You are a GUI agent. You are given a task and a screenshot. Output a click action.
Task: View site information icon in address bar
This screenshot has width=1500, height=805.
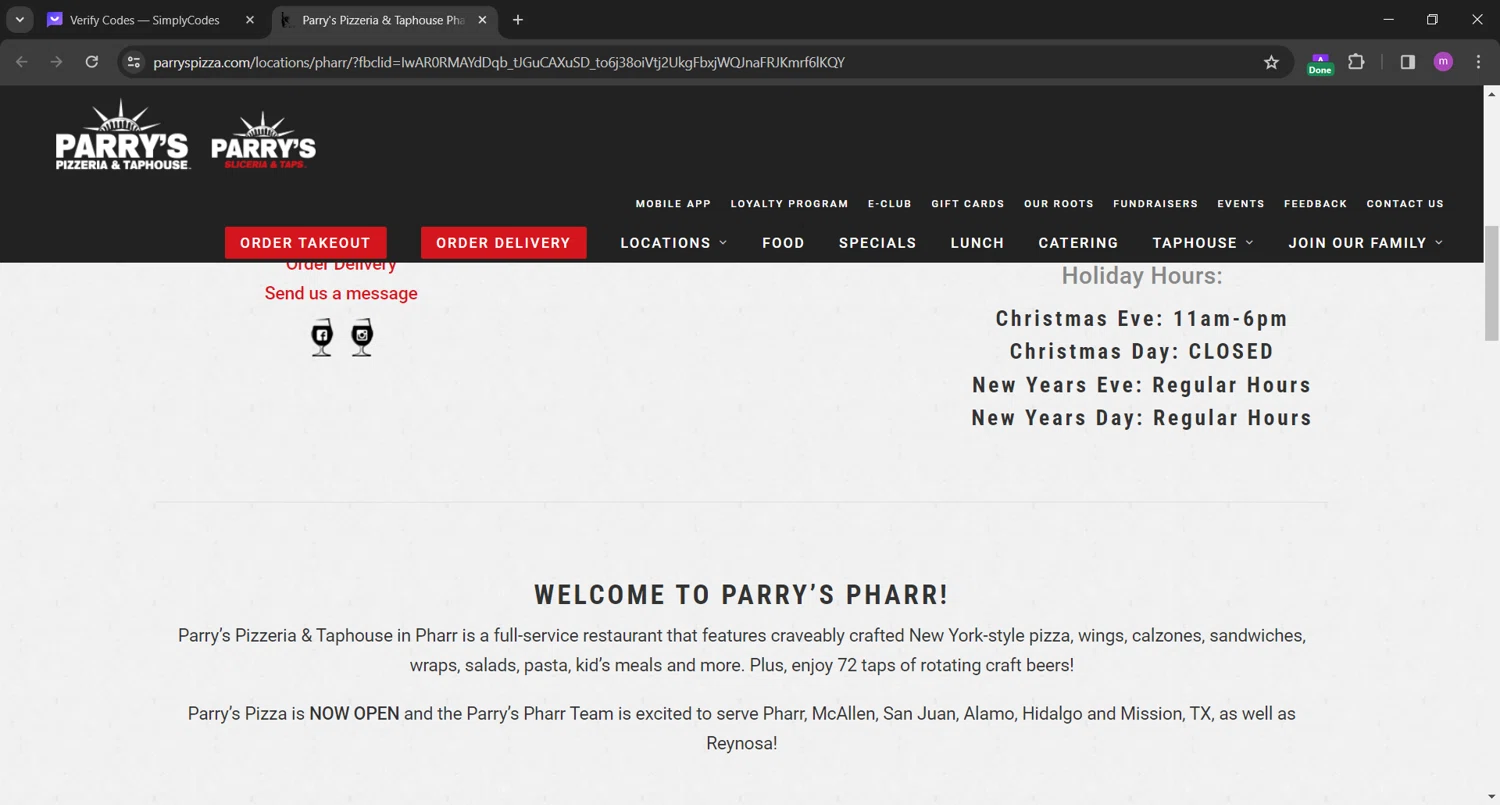134,62
